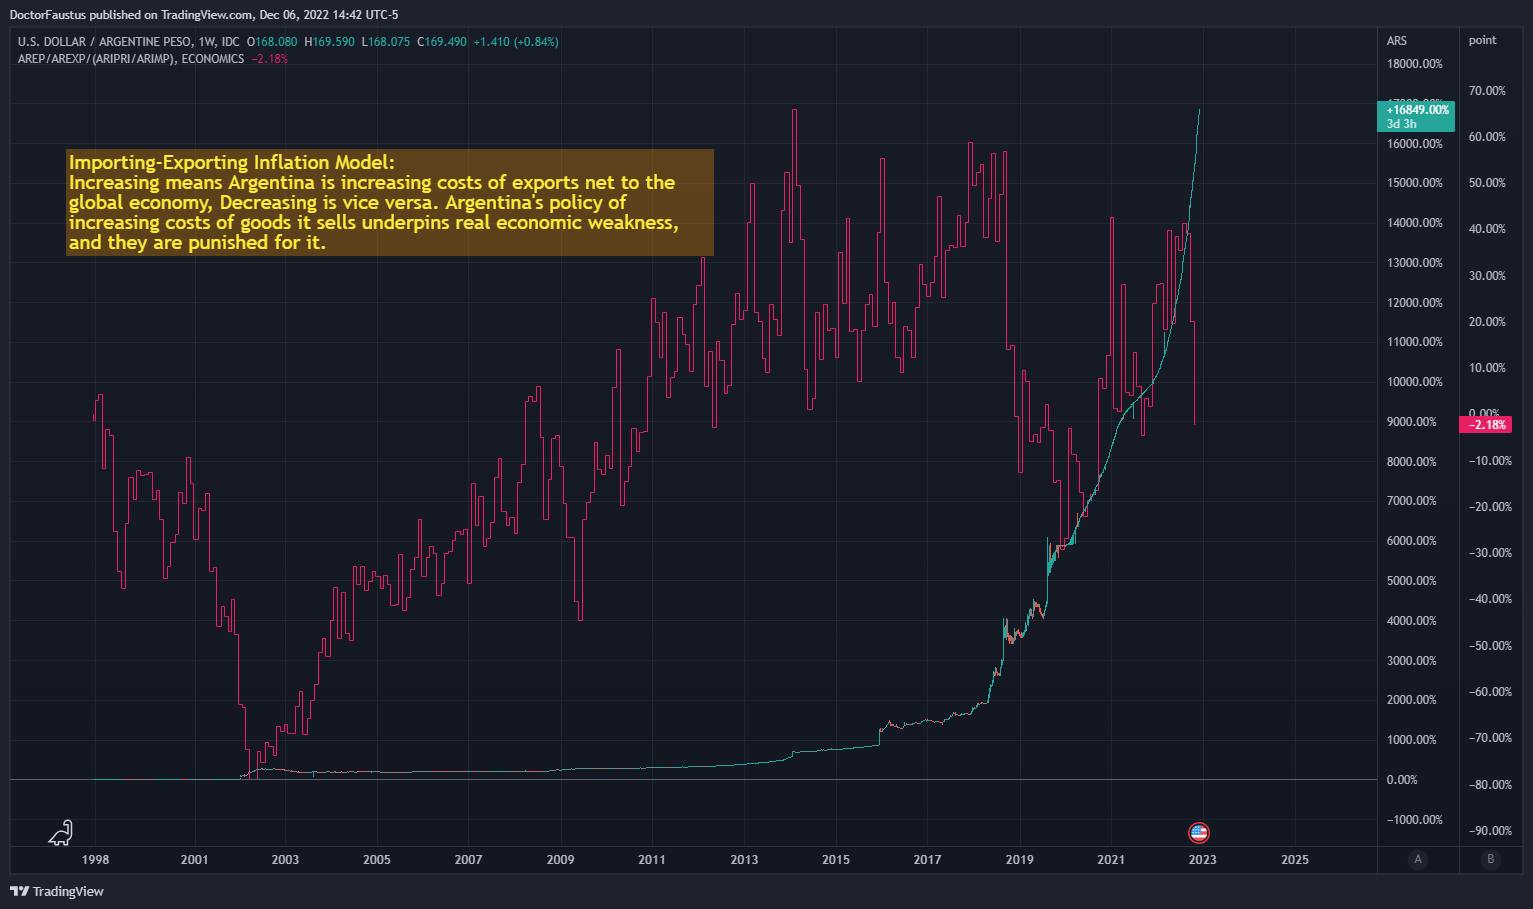The width and height of the screenshot is (1533, 909).
Task: Click the 2007 label on the time axis
Action: 468,859
